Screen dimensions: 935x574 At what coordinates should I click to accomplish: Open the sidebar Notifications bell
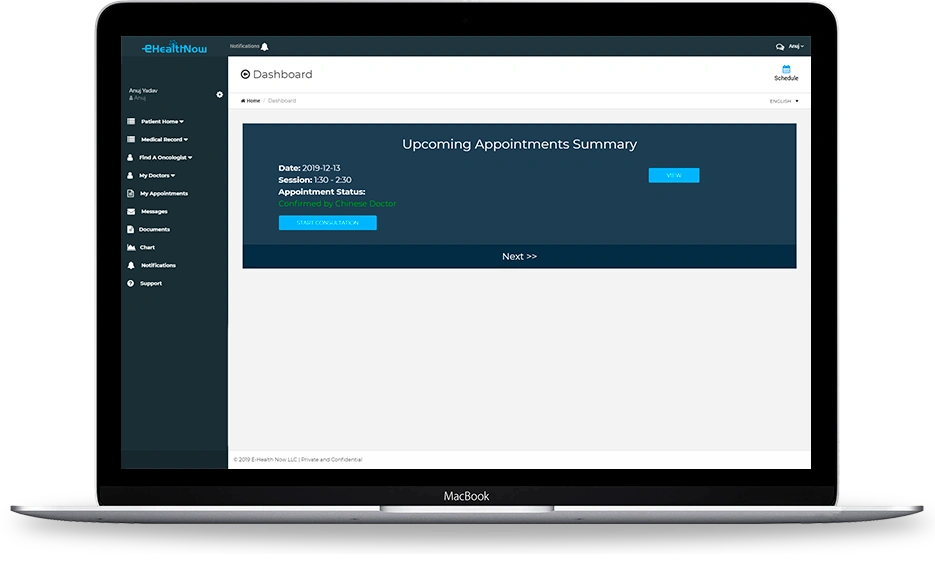131,265
